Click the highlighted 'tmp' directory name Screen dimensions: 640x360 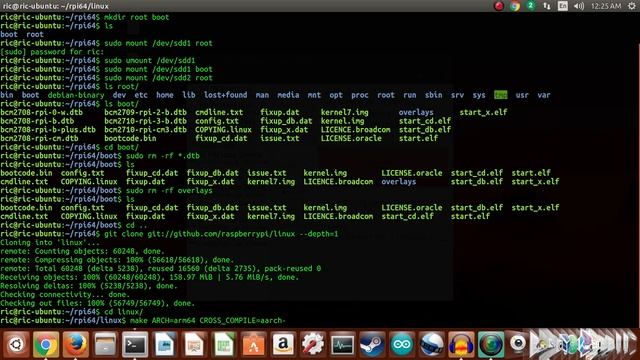point(500,95)
